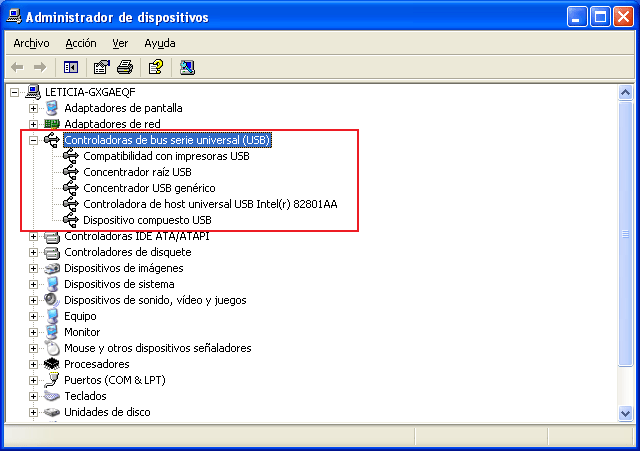The height and width of the screenshot is (451, 640).
Task: Open the Ayuda menu
Action: [160, 43]
